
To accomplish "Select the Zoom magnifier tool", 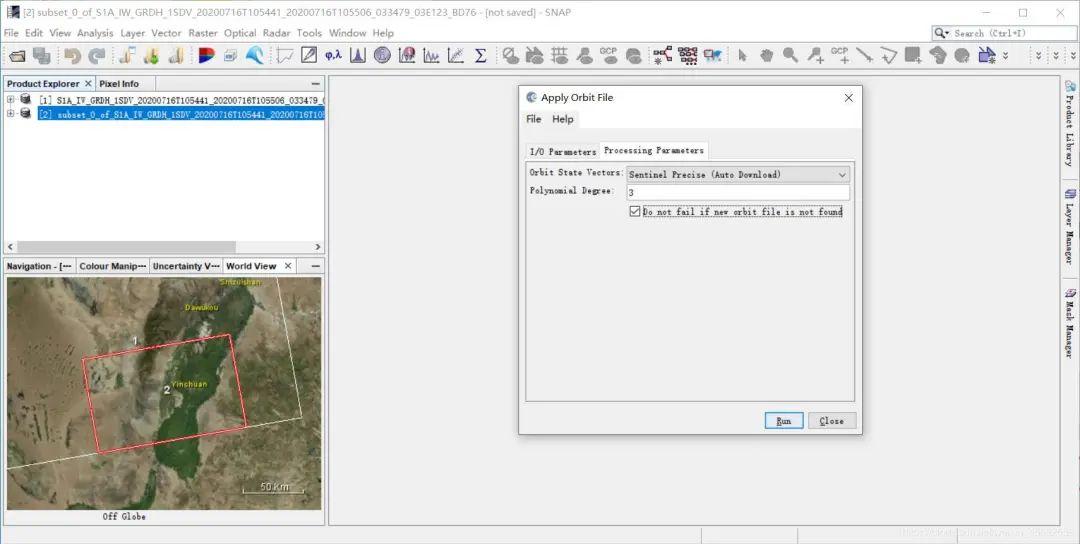I will coord(790,56).
